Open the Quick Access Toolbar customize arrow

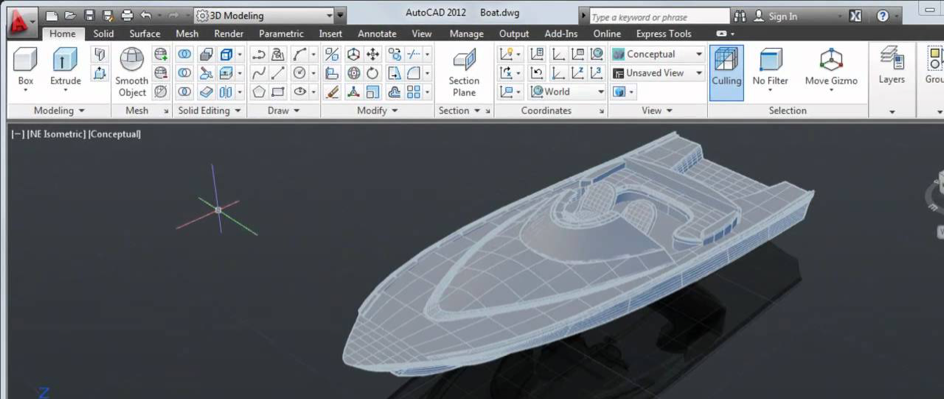coord(341,16)
